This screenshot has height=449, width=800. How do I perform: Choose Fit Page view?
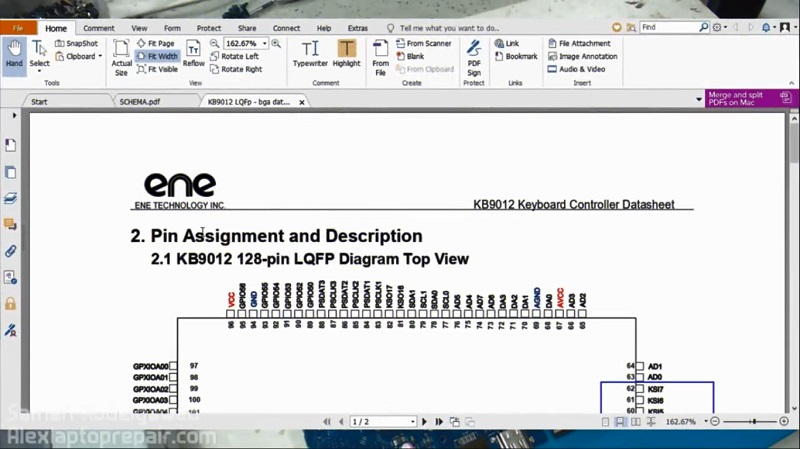click(x=156, y=43)
